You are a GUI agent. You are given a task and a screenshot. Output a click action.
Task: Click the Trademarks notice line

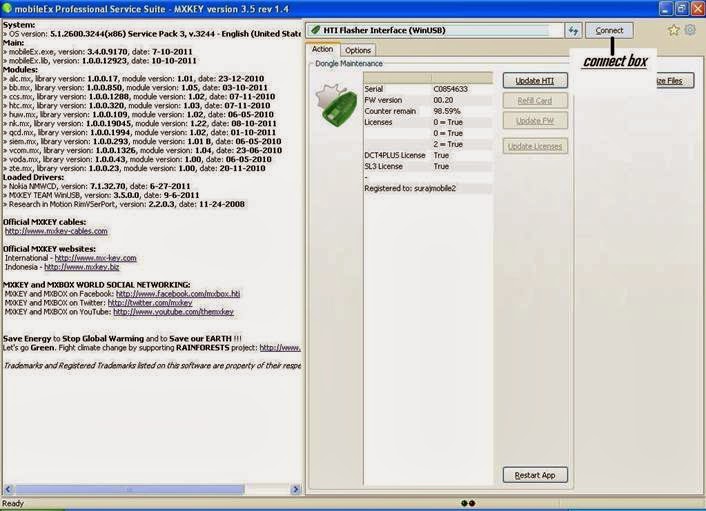[152, 366]
